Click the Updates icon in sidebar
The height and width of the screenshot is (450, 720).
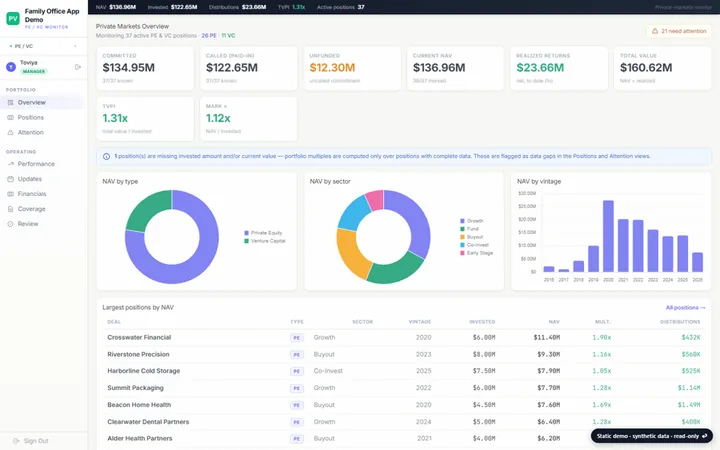pos(11,179)
